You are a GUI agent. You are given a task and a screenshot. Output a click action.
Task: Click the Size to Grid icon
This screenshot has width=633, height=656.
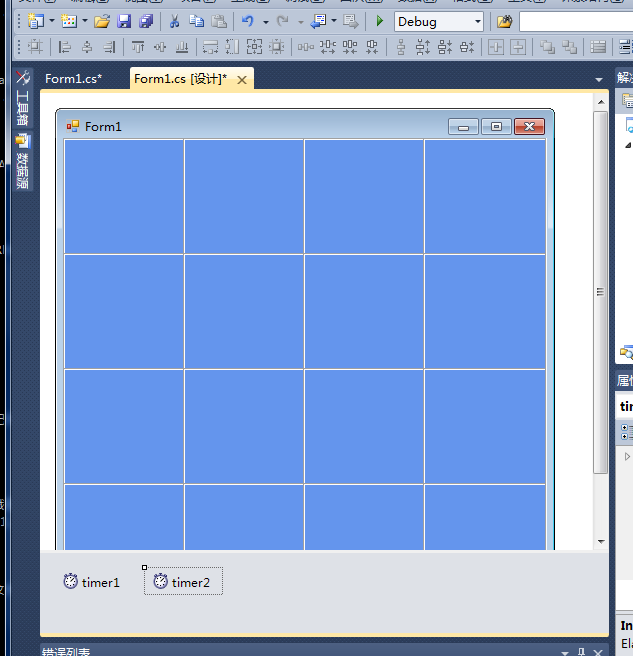(276, 47)
